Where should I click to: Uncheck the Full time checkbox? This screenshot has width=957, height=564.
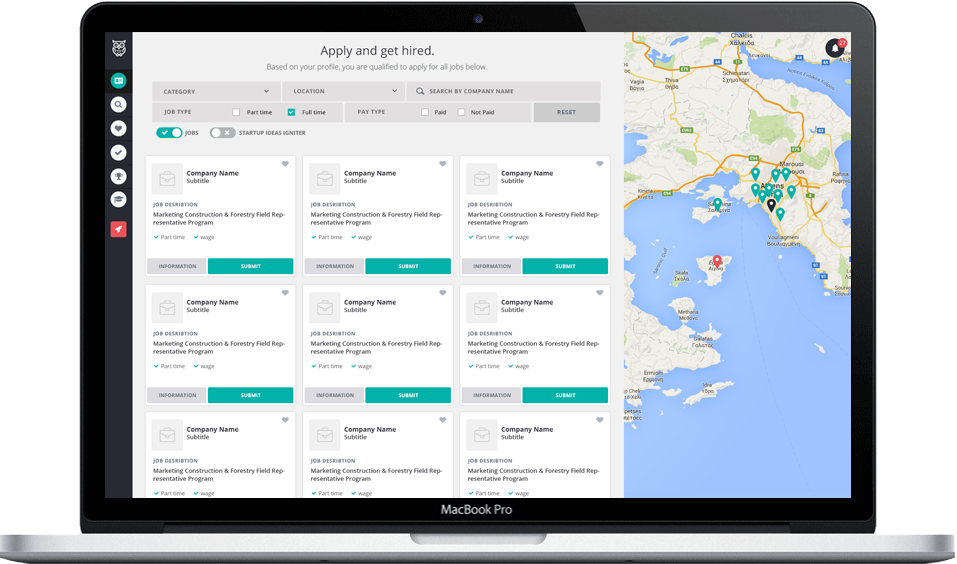[x=291, y=112]
